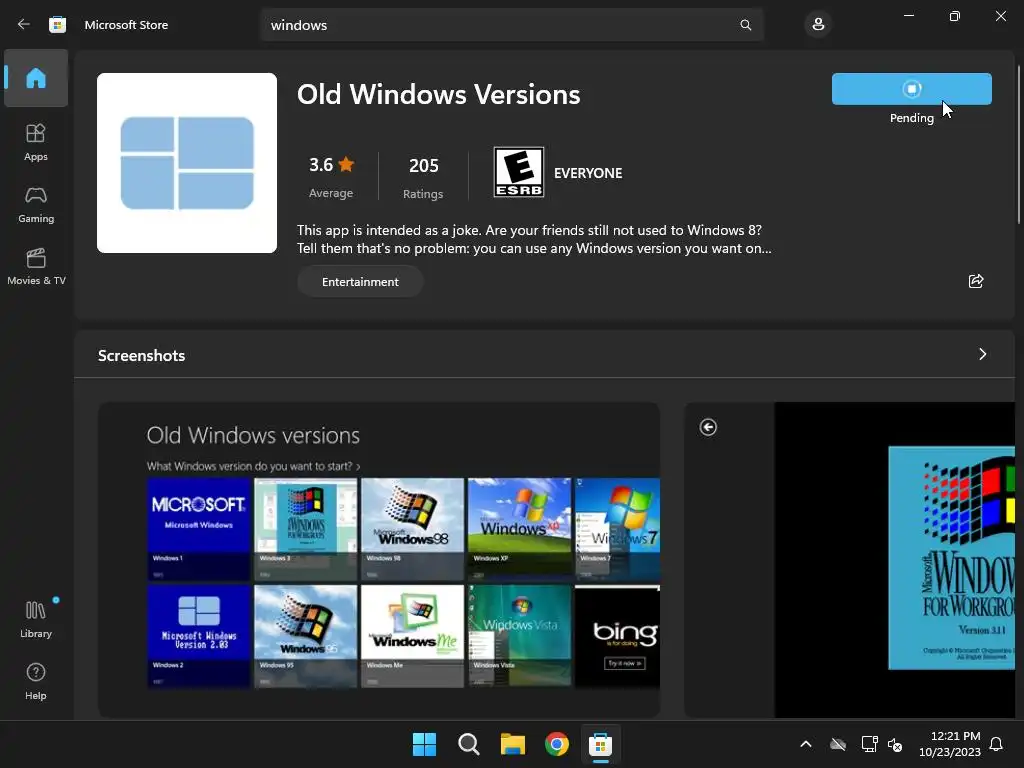Screen dimensions: 1024x768
Task: Open the Windows Start menu
Action: coord(424,744)
